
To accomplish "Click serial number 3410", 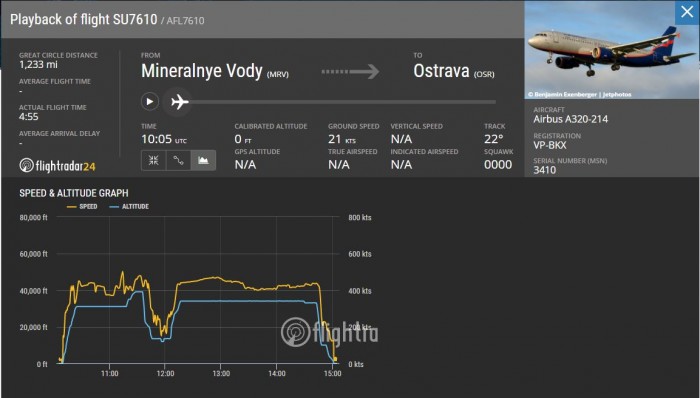I will (x=545, y=170).
